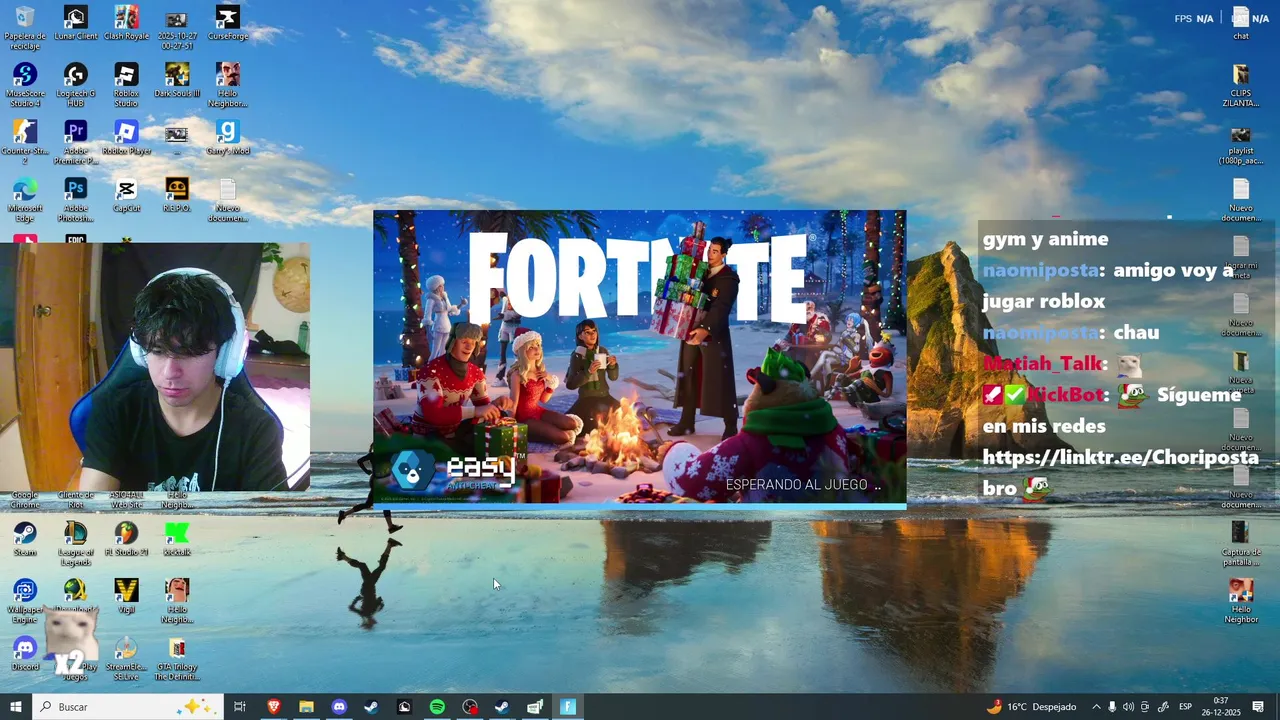This screenshot has height=720, width=1280.
Task: Select the chat file icon on desktop
Action: tap(1241, 24)
